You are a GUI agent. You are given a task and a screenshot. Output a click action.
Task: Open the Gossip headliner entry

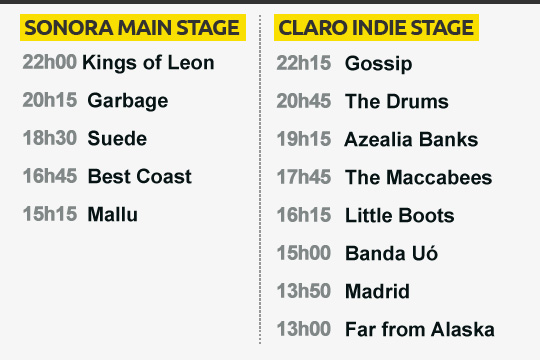[378, 64]
